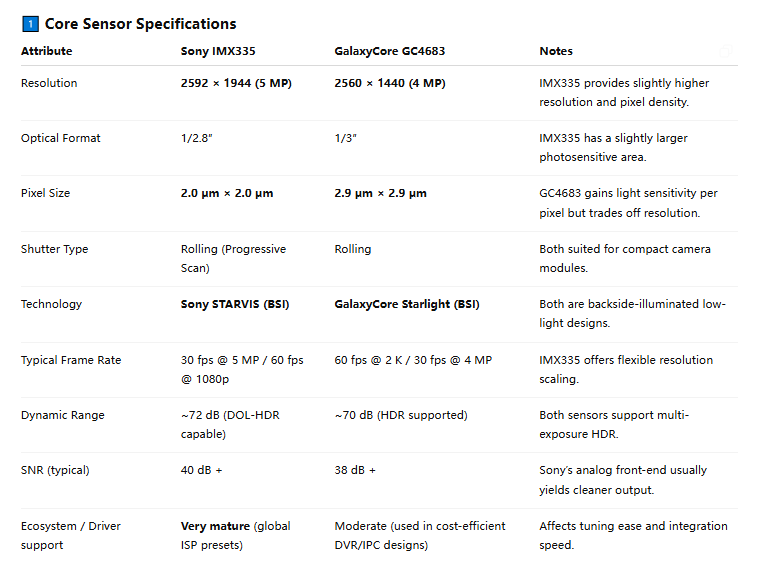Click the Optical Format row label
Viewport: 765px width, 584px height.
click(61, 138)
